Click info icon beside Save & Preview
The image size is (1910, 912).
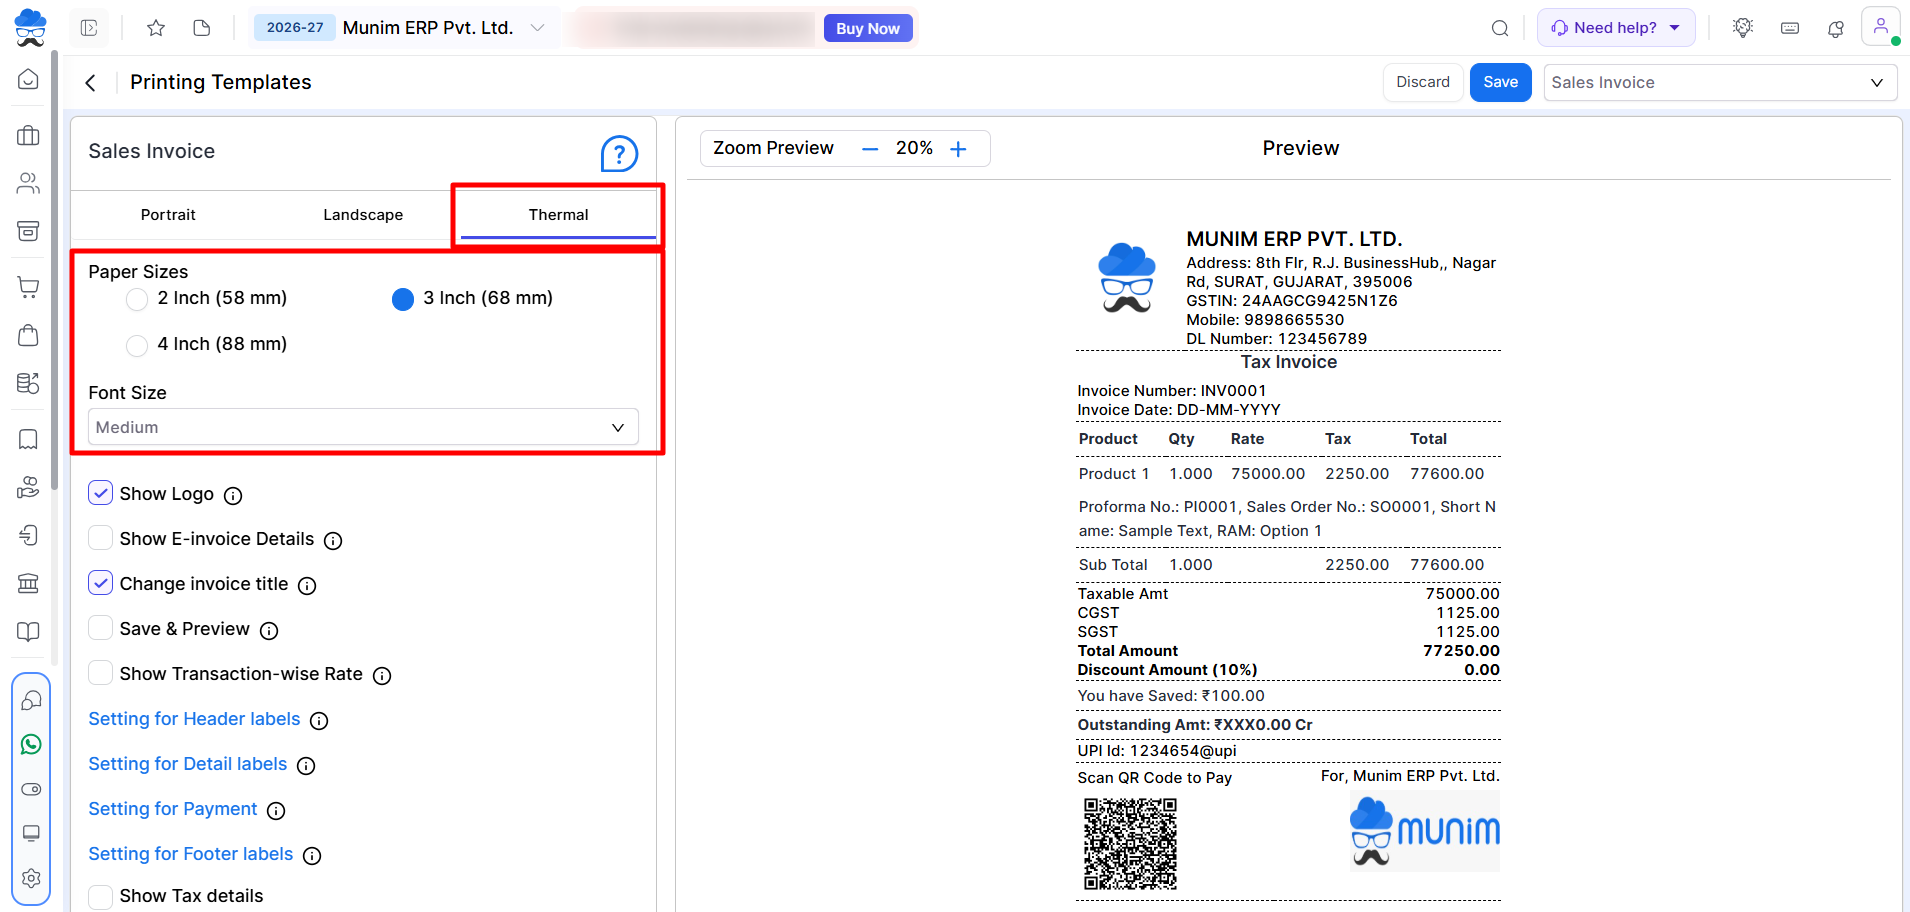[x=269, y=631]
